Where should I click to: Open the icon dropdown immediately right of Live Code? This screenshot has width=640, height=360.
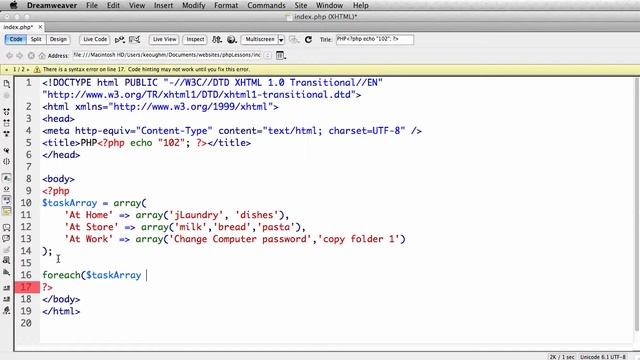[120, 40]
